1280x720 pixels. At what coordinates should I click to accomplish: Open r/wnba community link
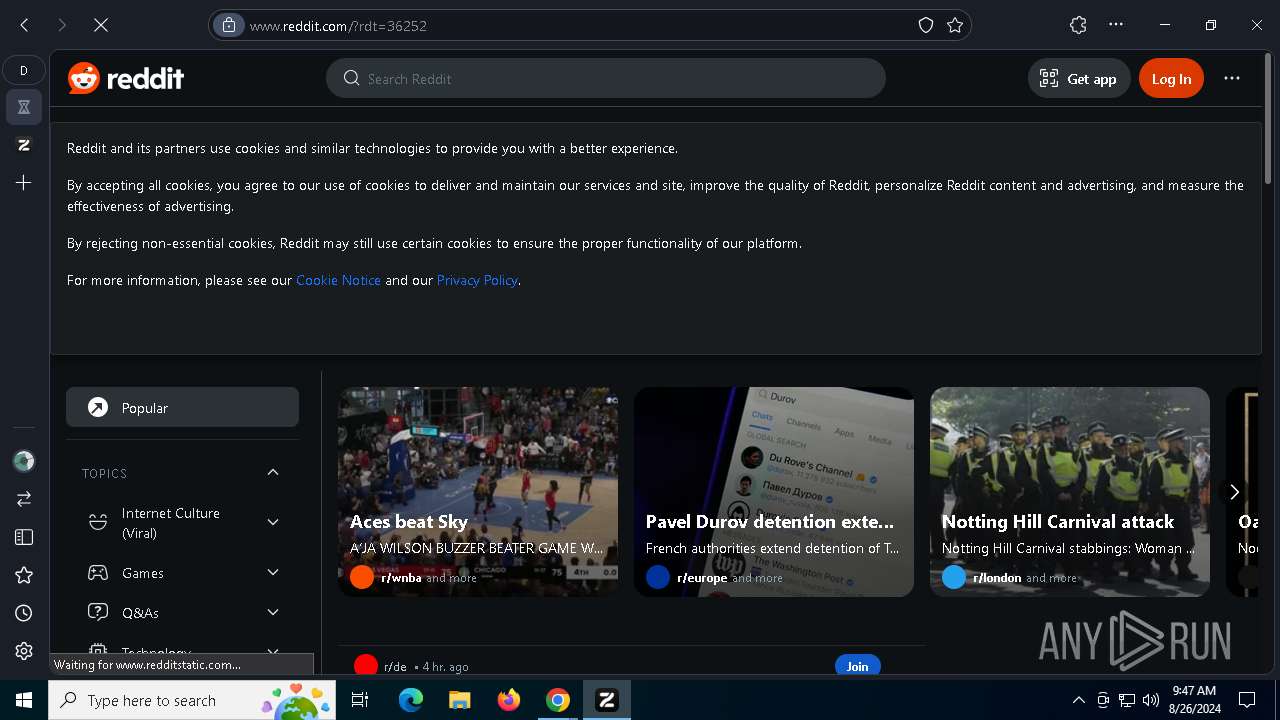click(401, 578)
